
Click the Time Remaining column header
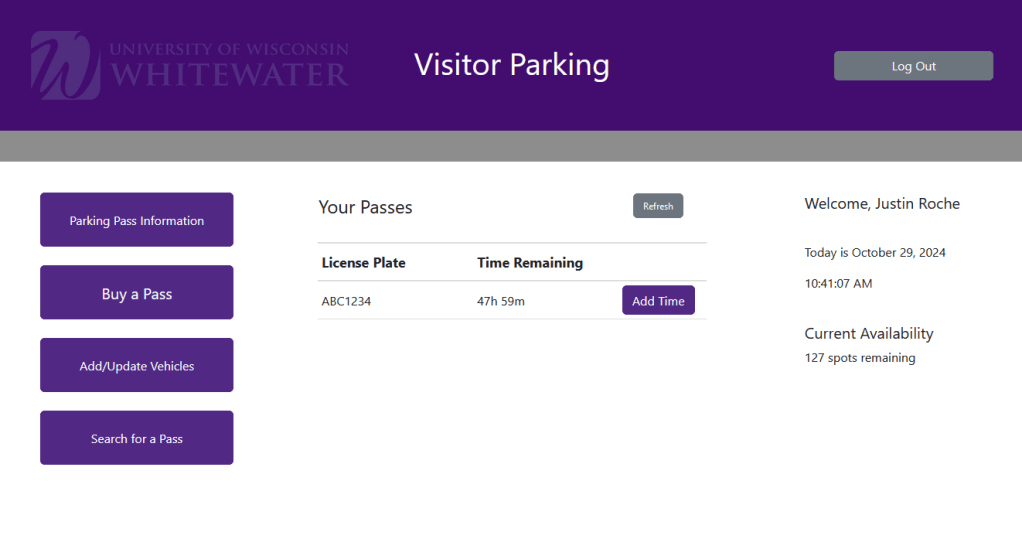pyautogui.click(x=530, y=263)
